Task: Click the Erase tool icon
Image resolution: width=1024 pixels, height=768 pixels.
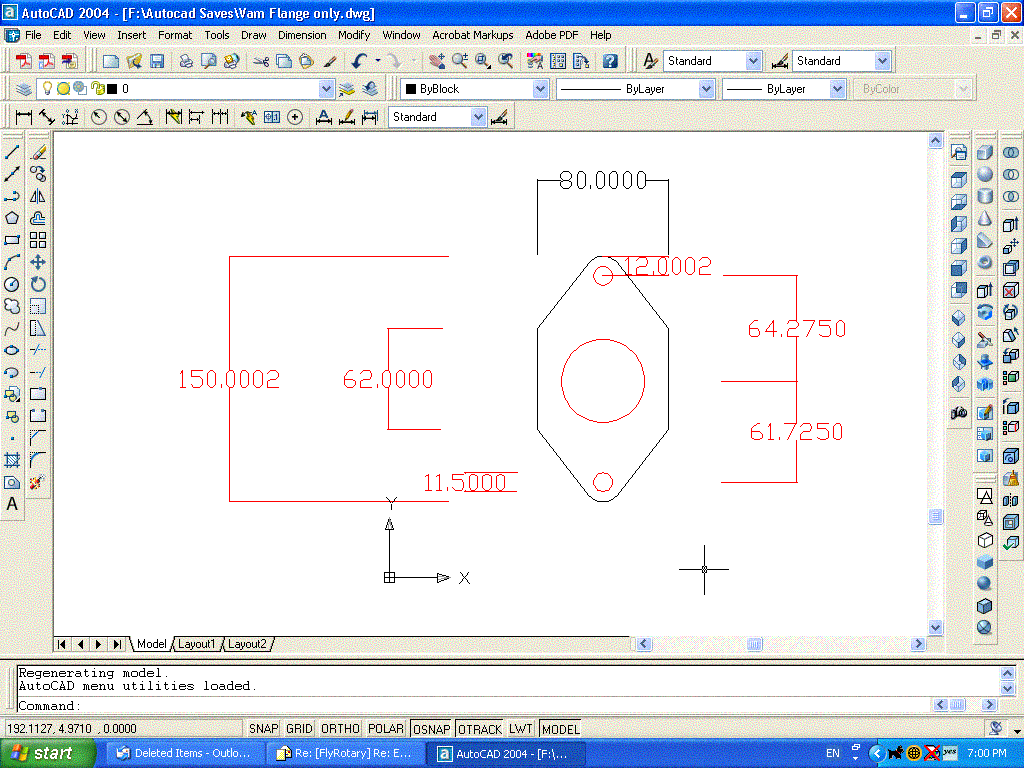Action: [38, 153]
